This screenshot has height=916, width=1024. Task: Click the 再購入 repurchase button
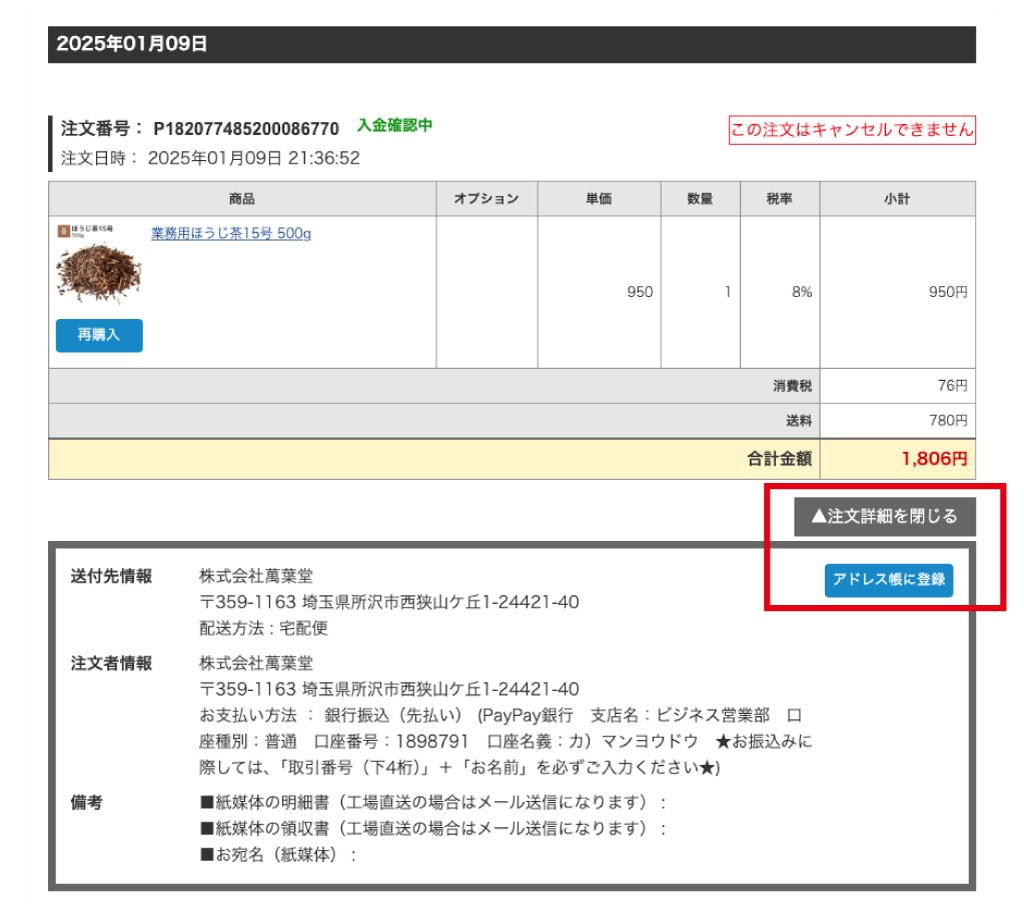pyautogui.click(x=99, y=335)
